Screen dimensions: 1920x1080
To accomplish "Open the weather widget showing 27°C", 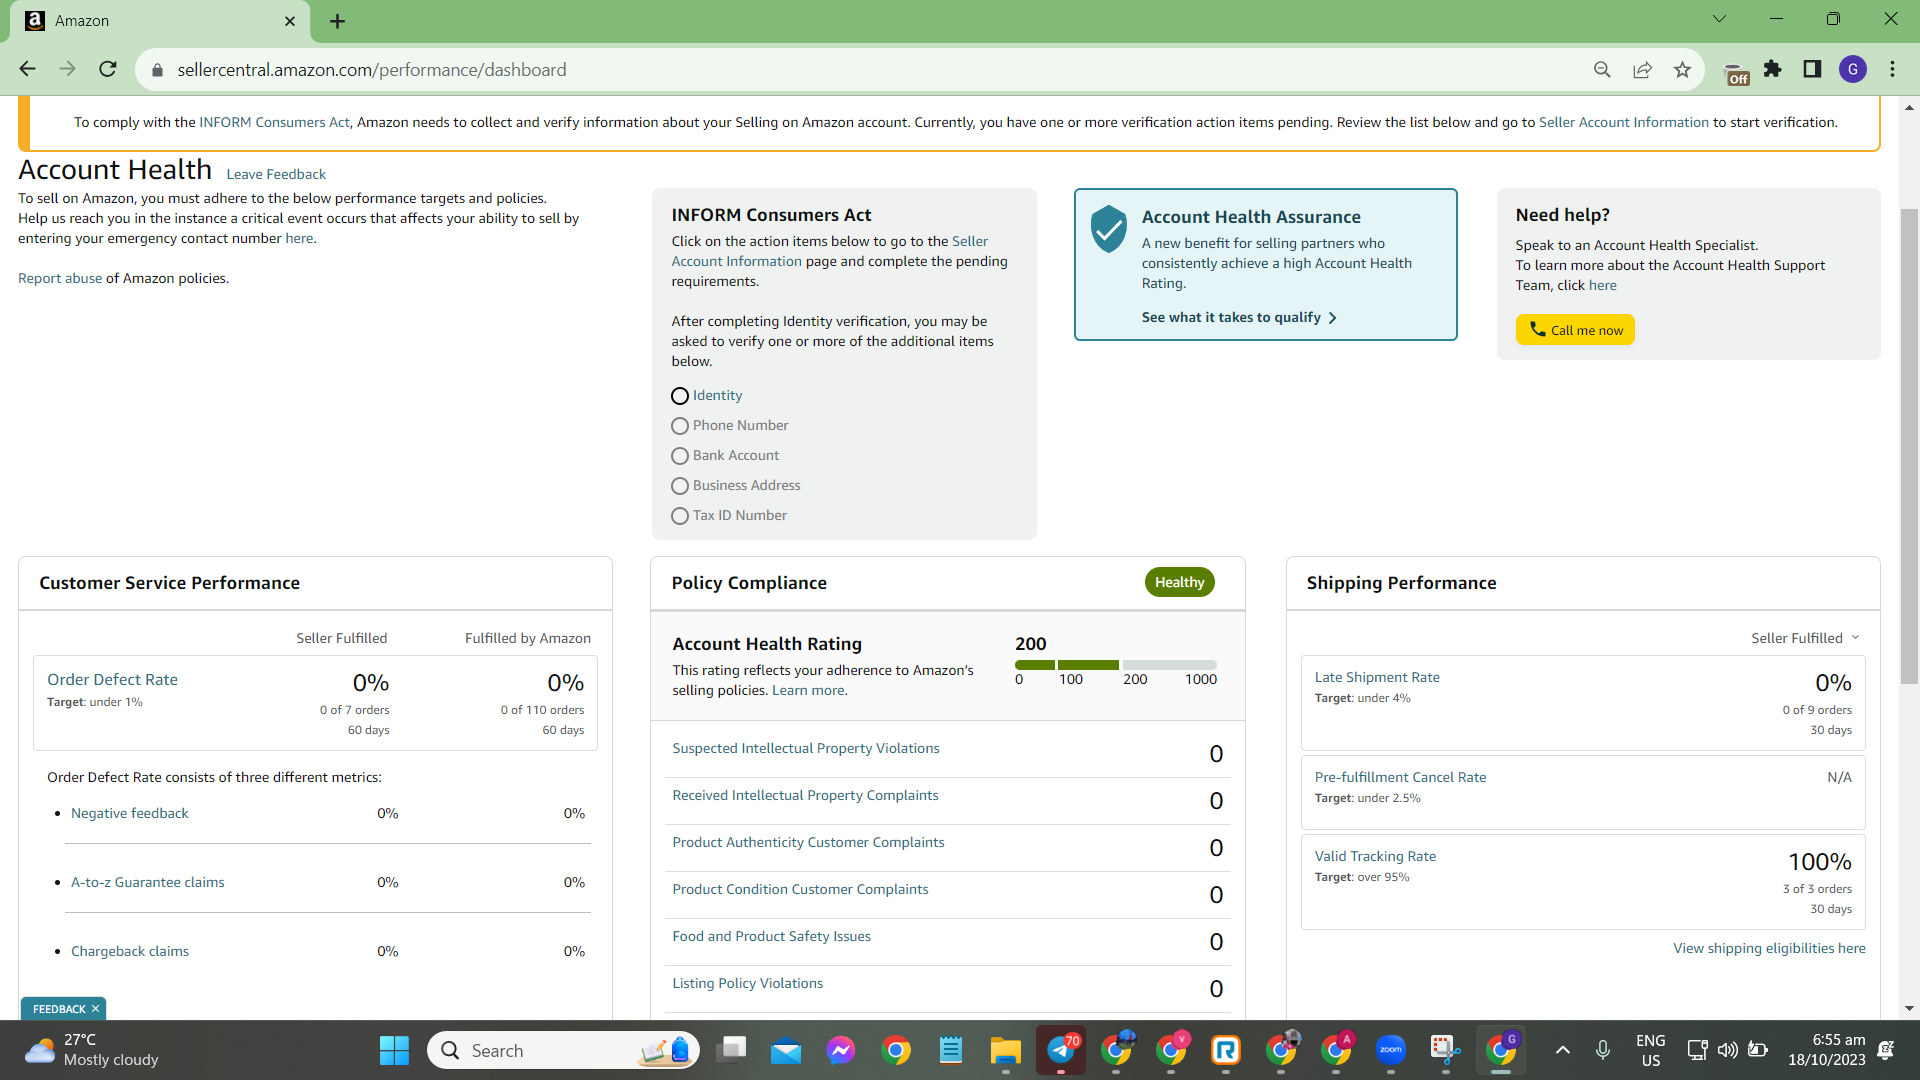I will coord(92,1050).
